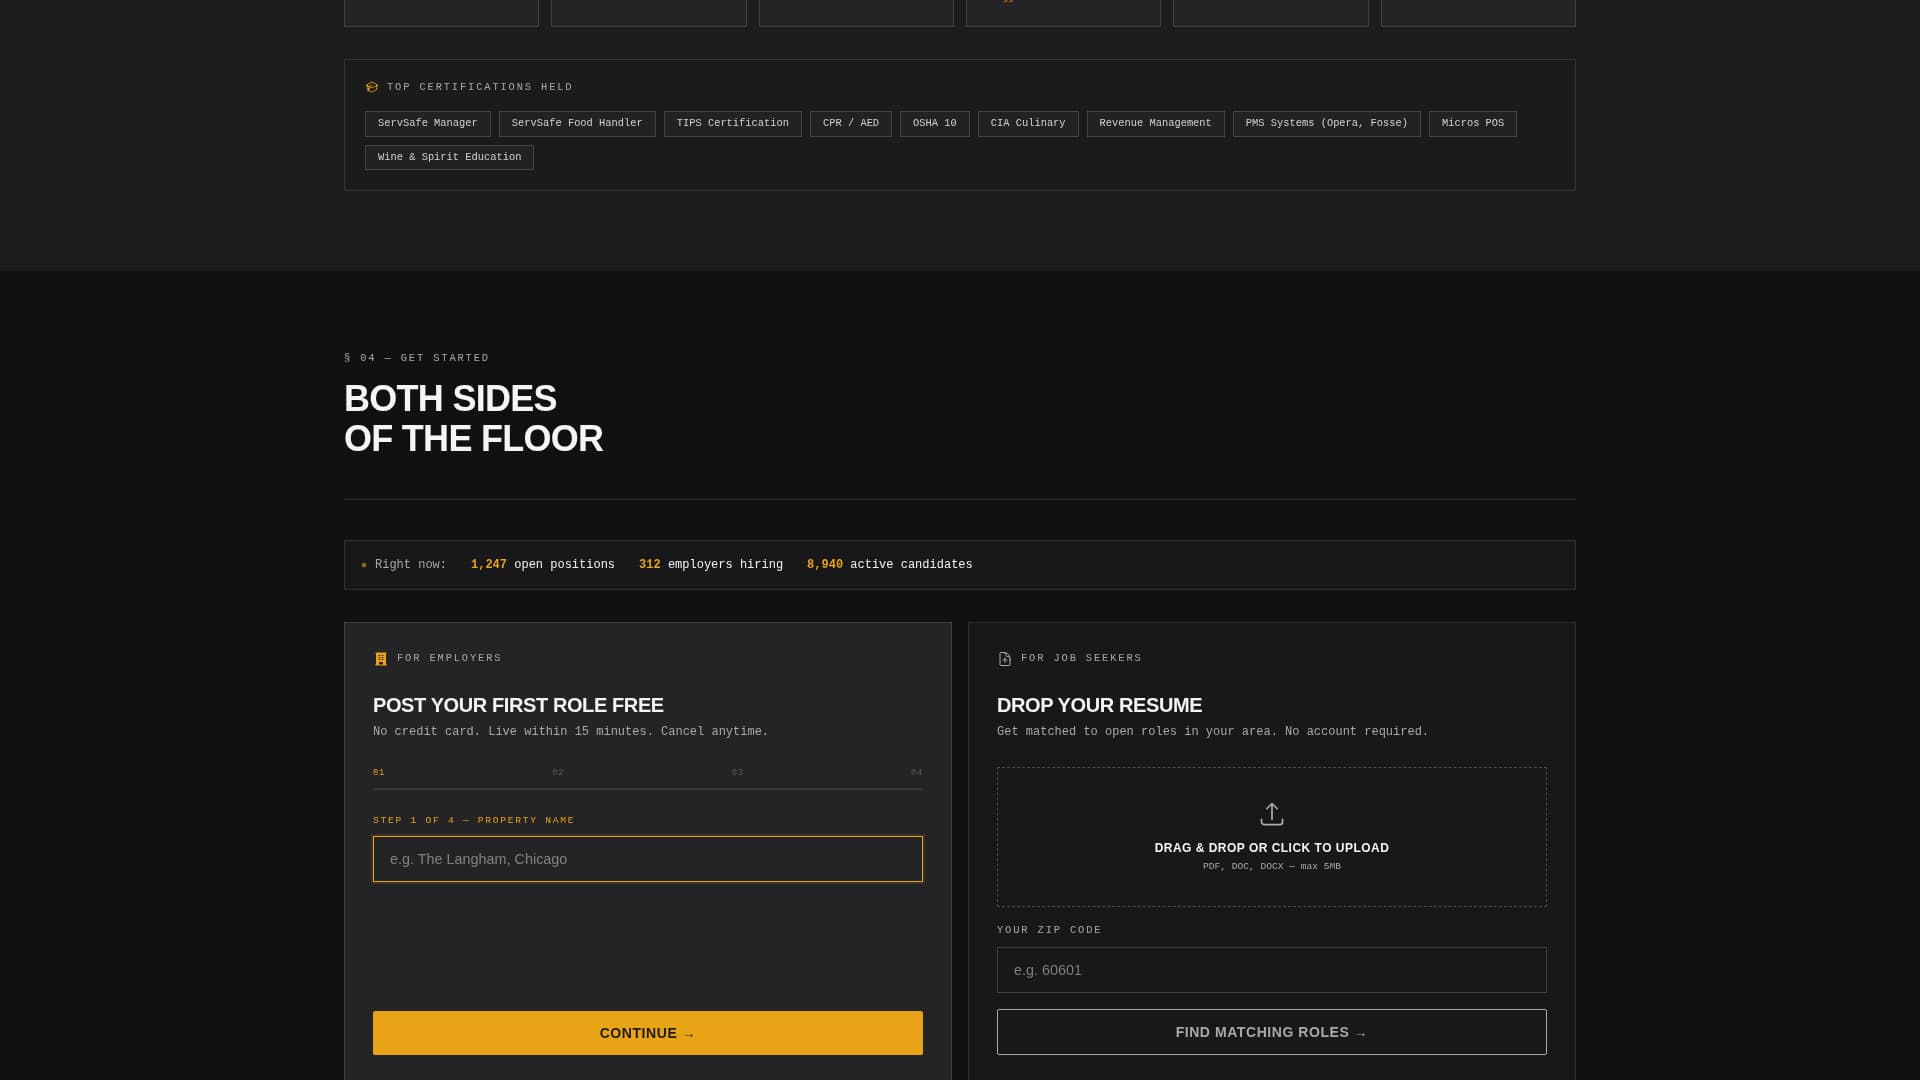
Task: Select the Micros POS certification tag
Action: click(1471, 123)
